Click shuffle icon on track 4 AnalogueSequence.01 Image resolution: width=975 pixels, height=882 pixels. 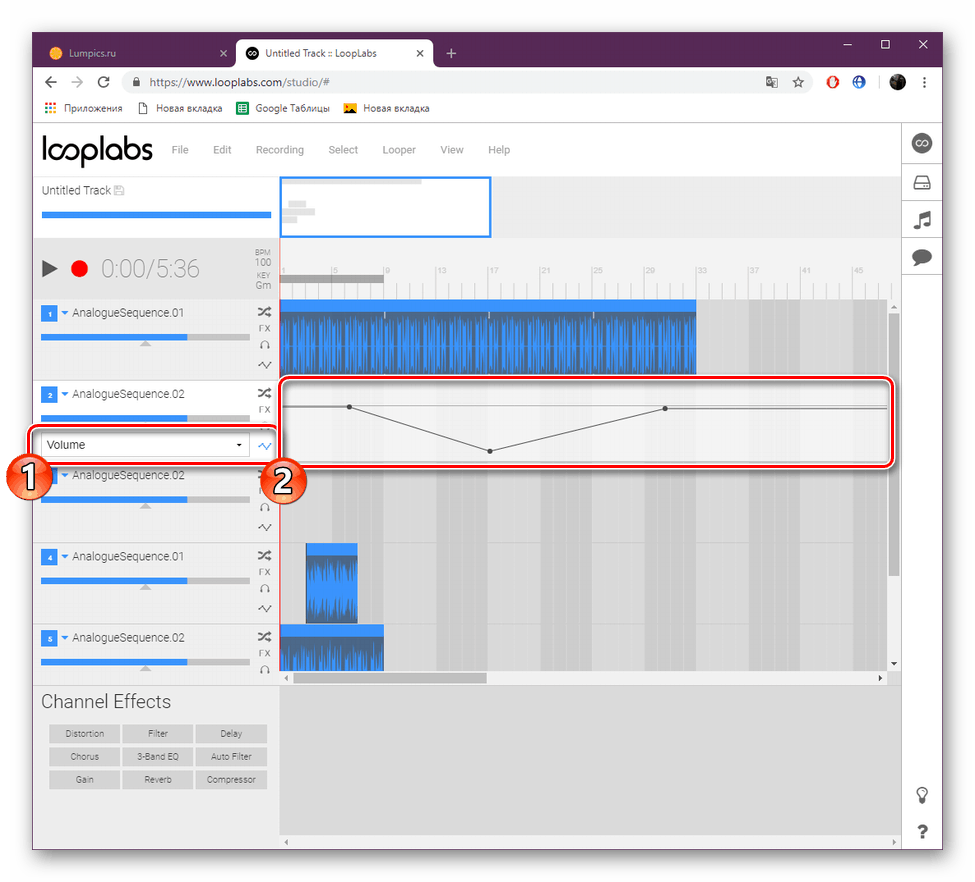pos(264,555)
